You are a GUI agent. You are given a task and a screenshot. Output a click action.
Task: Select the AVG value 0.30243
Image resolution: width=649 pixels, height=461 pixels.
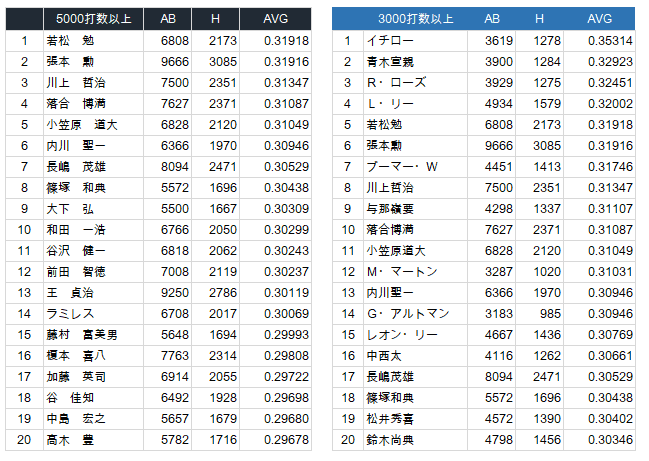pos(286,251)
